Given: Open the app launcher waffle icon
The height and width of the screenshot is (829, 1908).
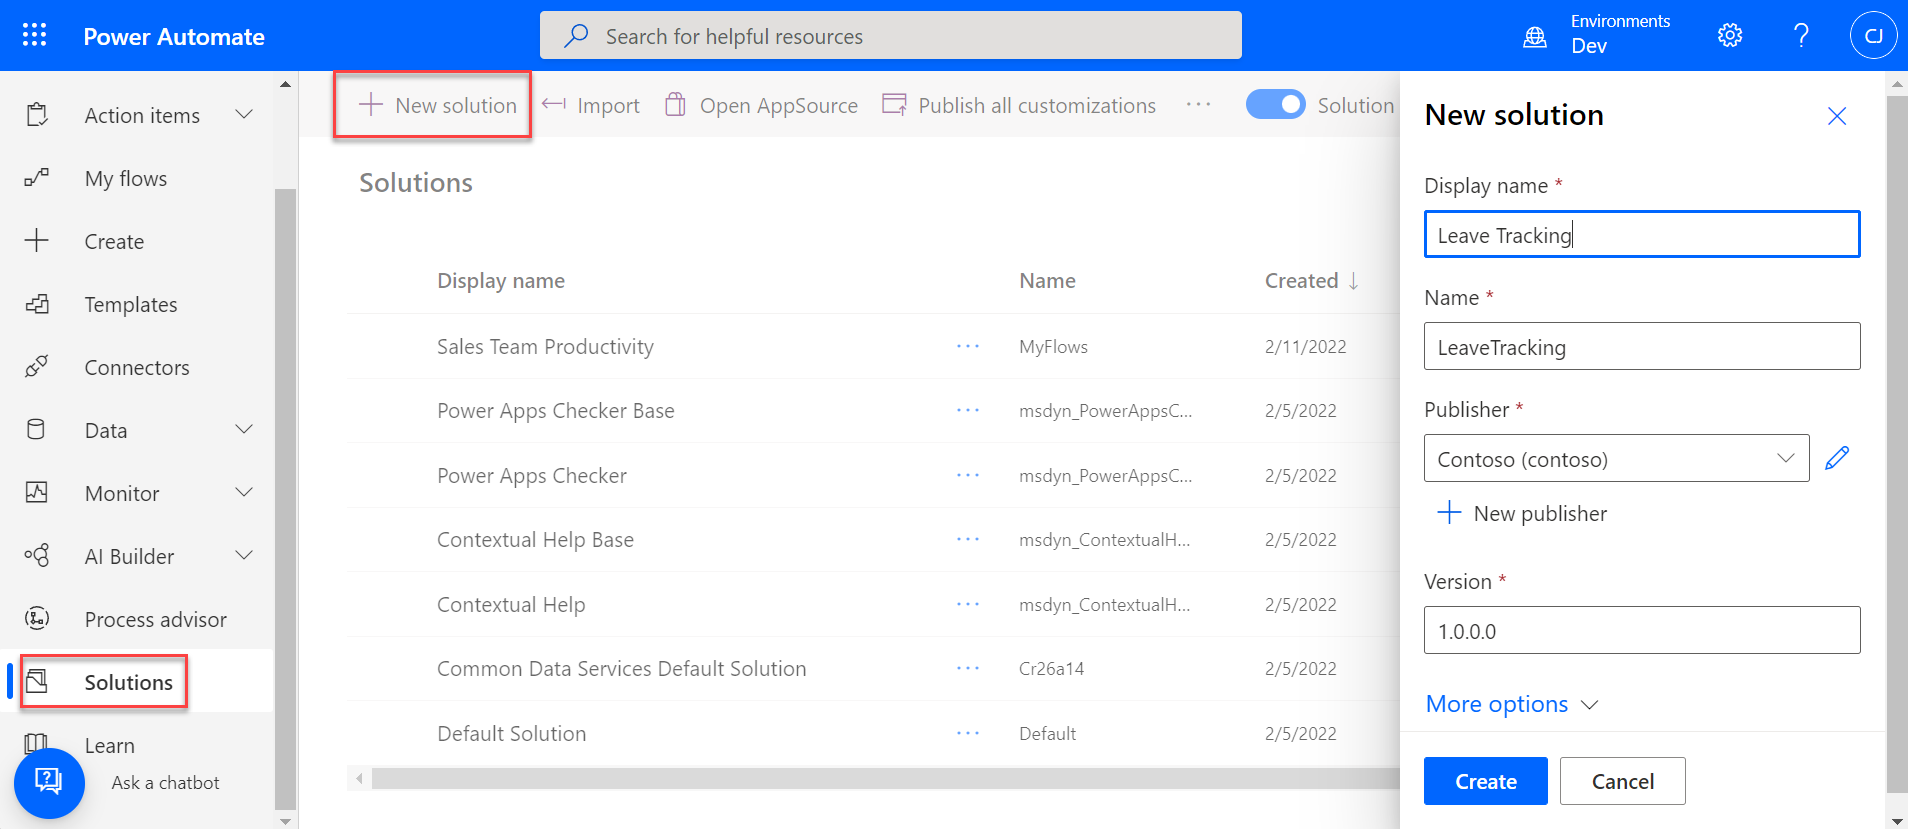Looking at the screenshot, I should 34,36.
